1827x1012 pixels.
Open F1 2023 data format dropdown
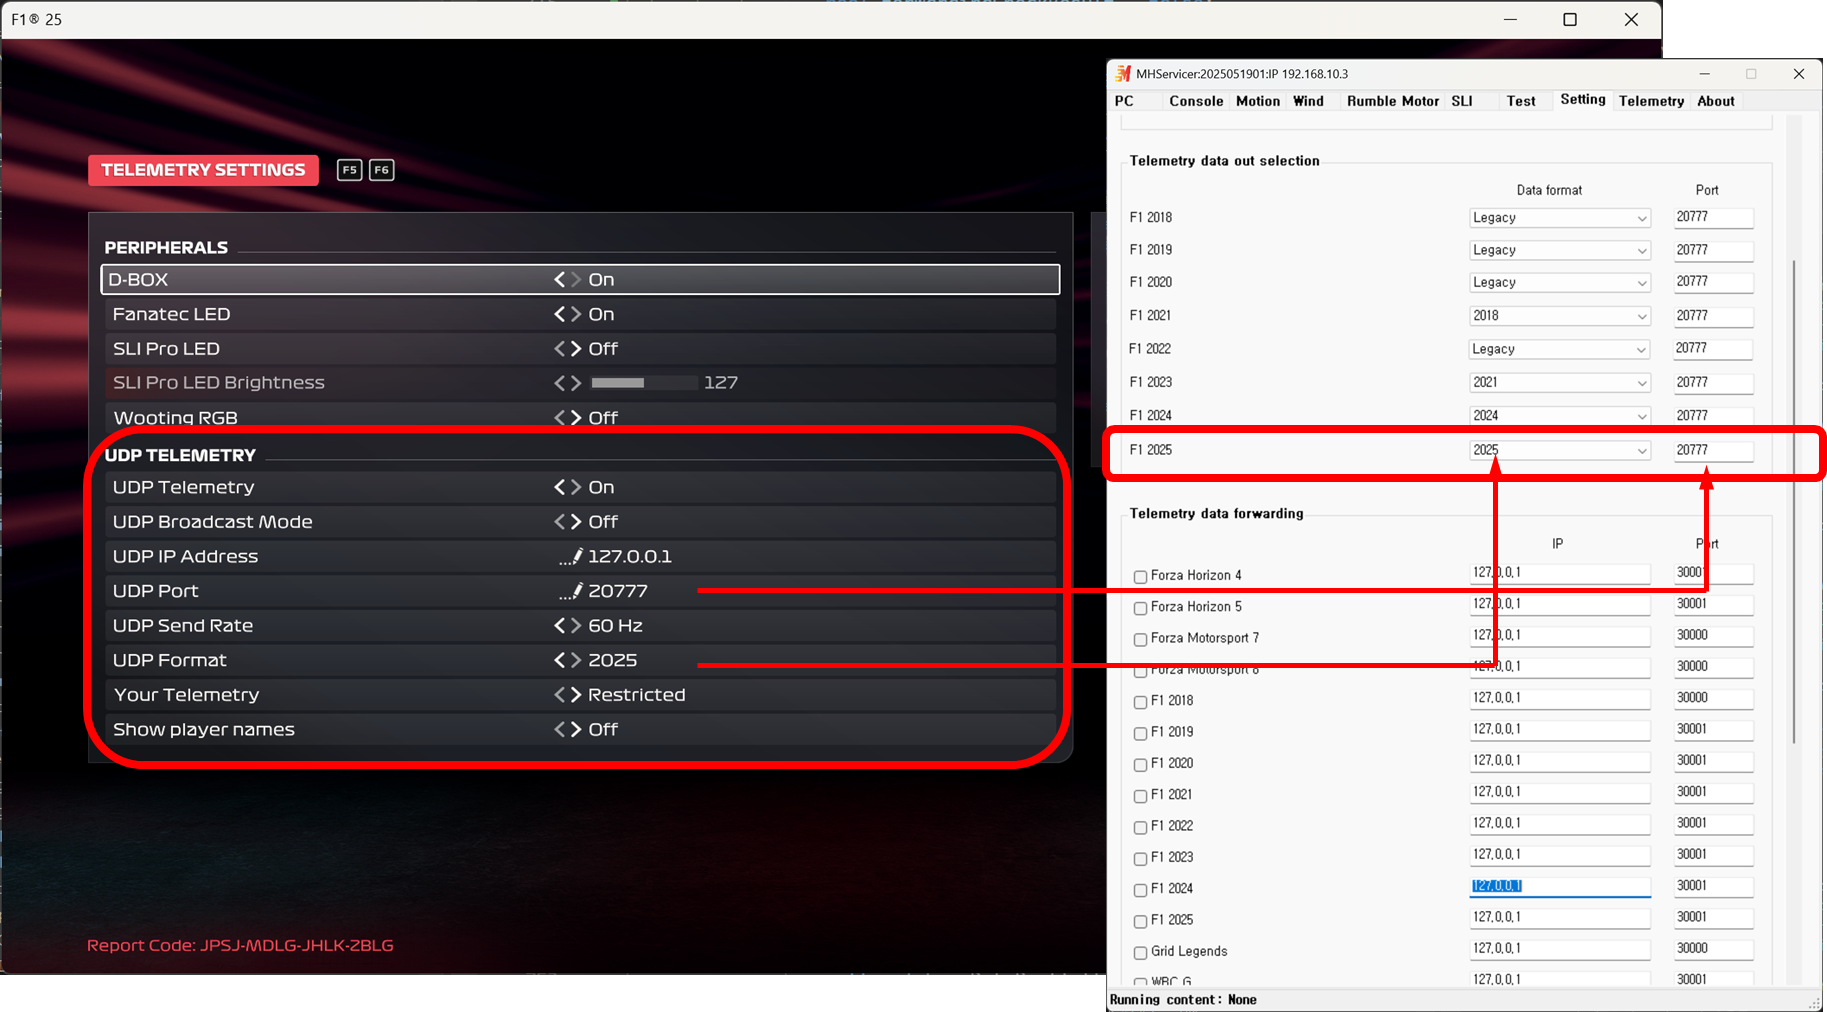[1559, 383]
